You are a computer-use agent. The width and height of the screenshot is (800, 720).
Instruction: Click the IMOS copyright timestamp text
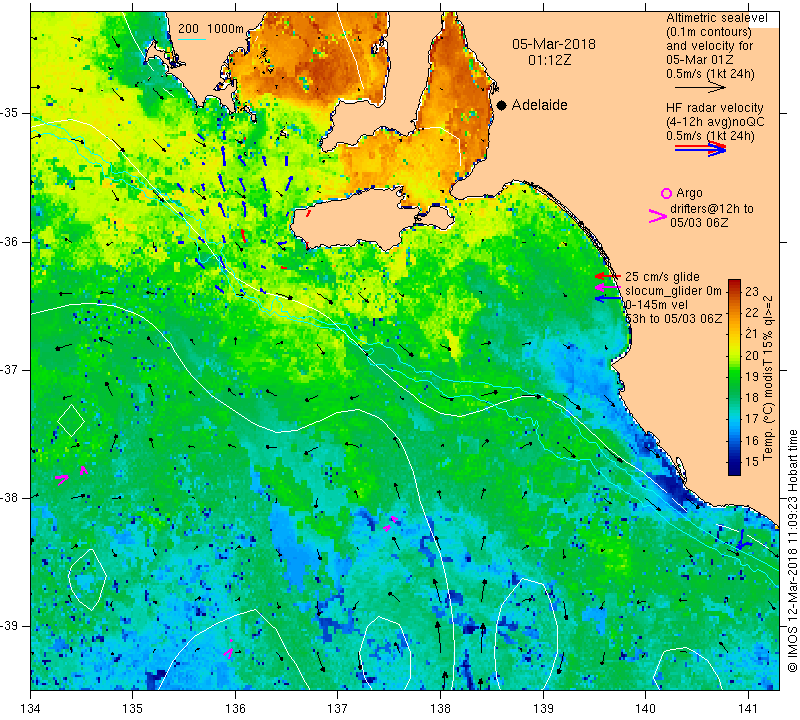pyautogui.click(x=792, y=550)
